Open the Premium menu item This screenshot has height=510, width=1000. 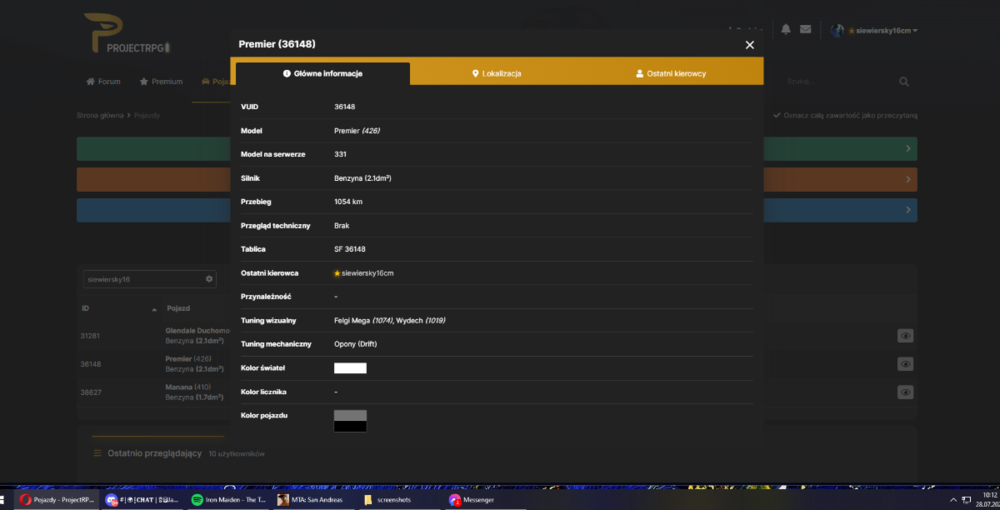click(x=161, y=82)
